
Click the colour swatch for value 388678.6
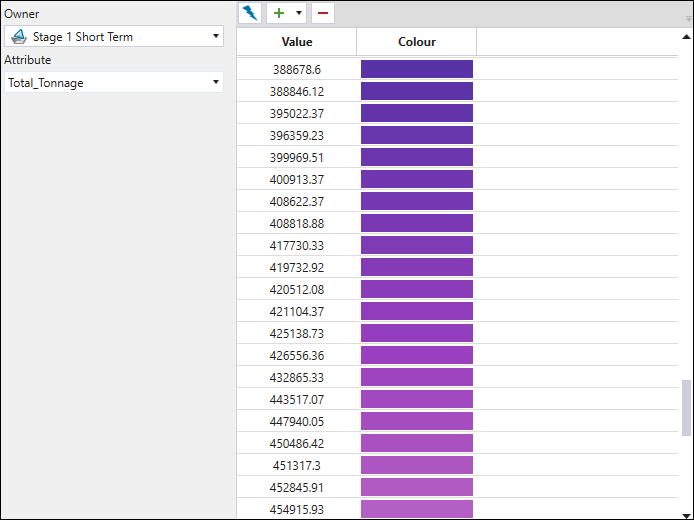[416, 69]
